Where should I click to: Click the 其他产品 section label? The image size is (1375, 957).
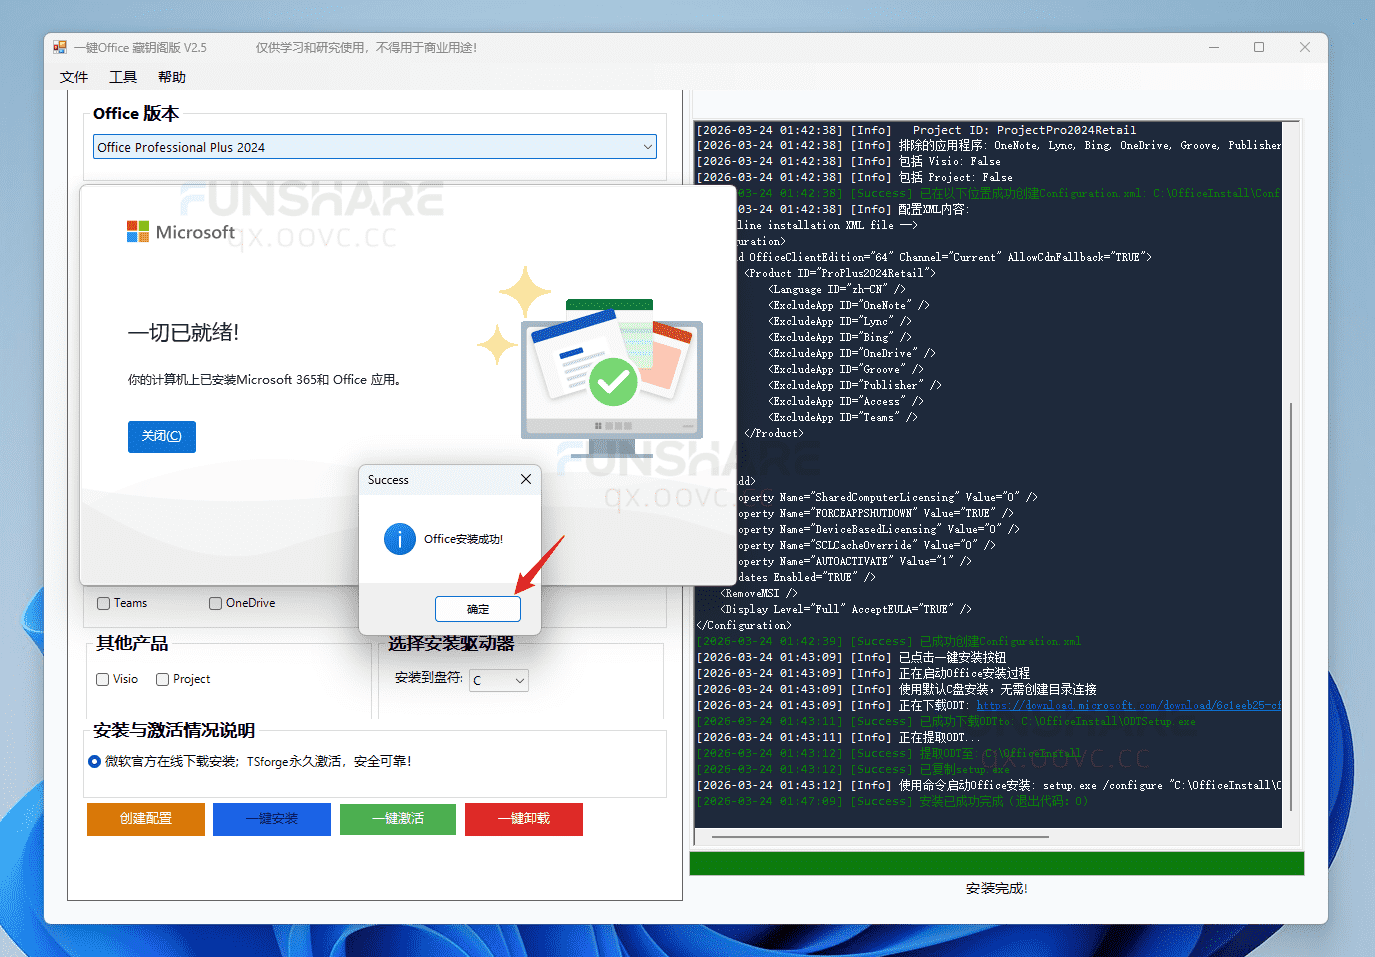132,644
